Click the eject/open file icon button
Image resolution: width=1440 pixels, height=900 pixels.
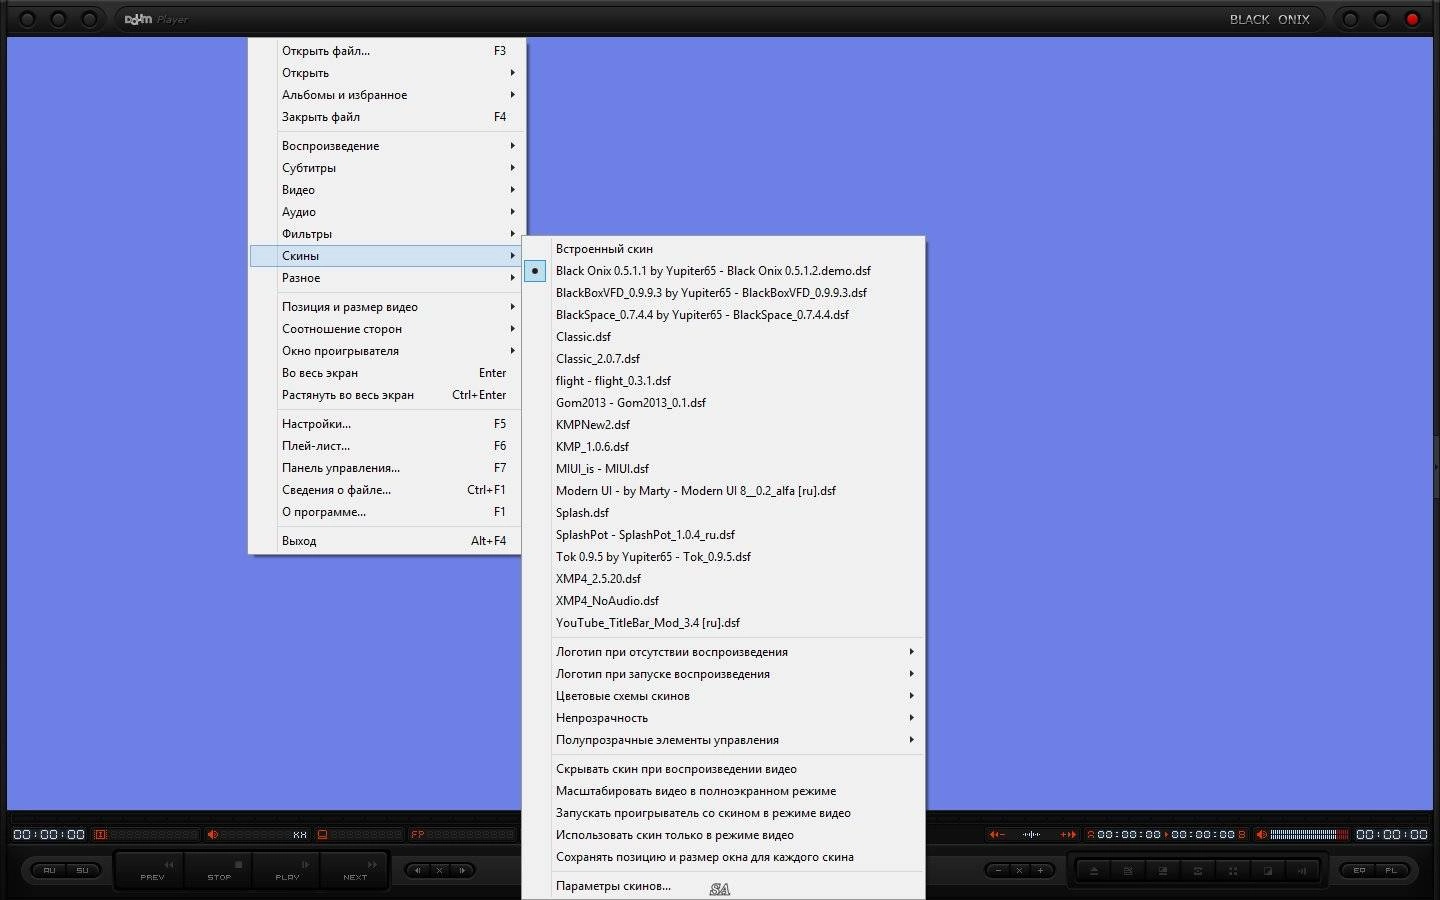point(1094,871)
